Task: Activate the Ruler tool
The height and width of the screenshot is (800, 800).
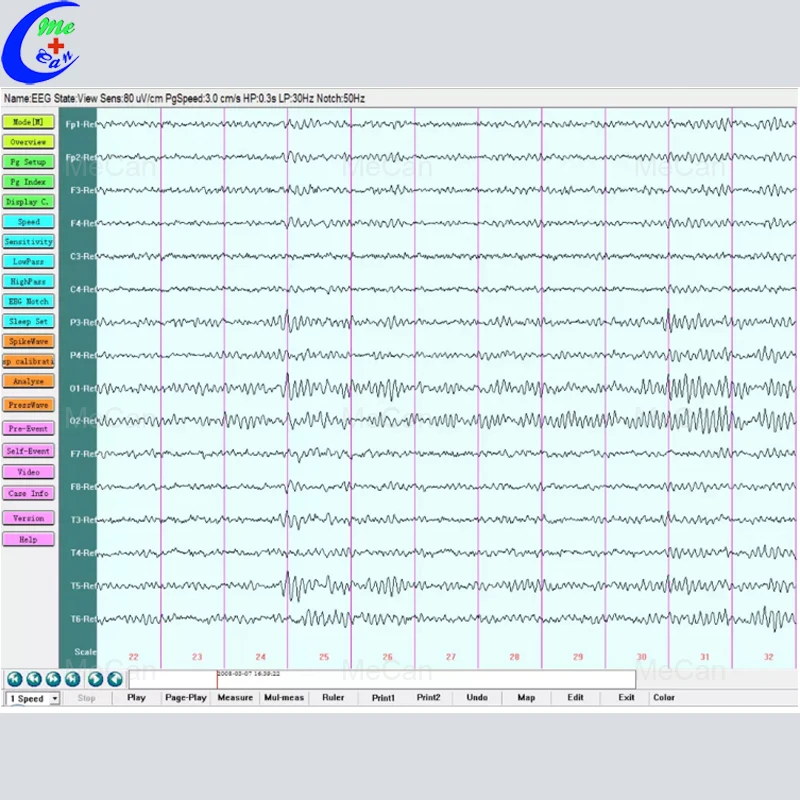Action: click(333, 698)
